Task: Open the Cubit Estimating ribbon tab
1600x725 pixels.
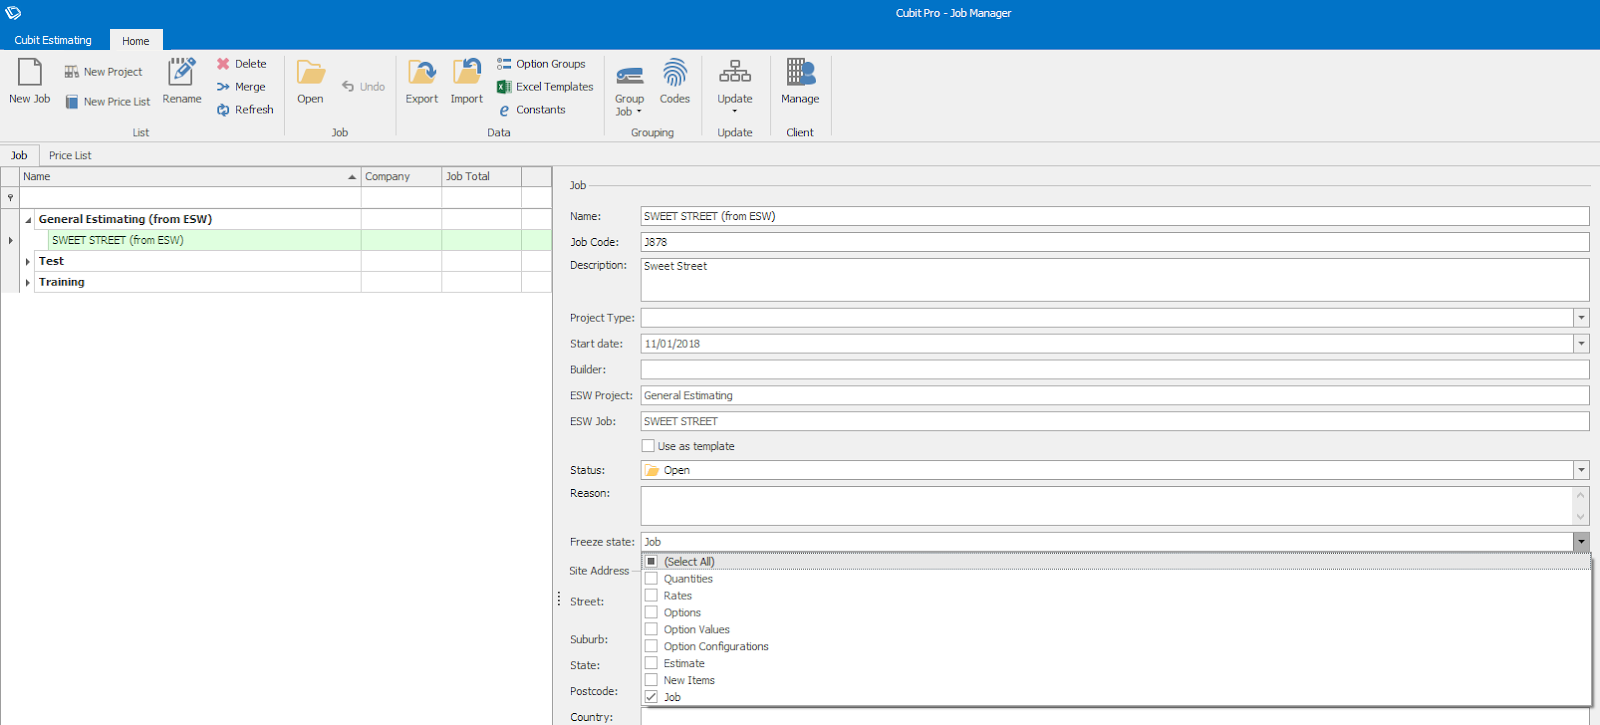Action: click(53, 40)
